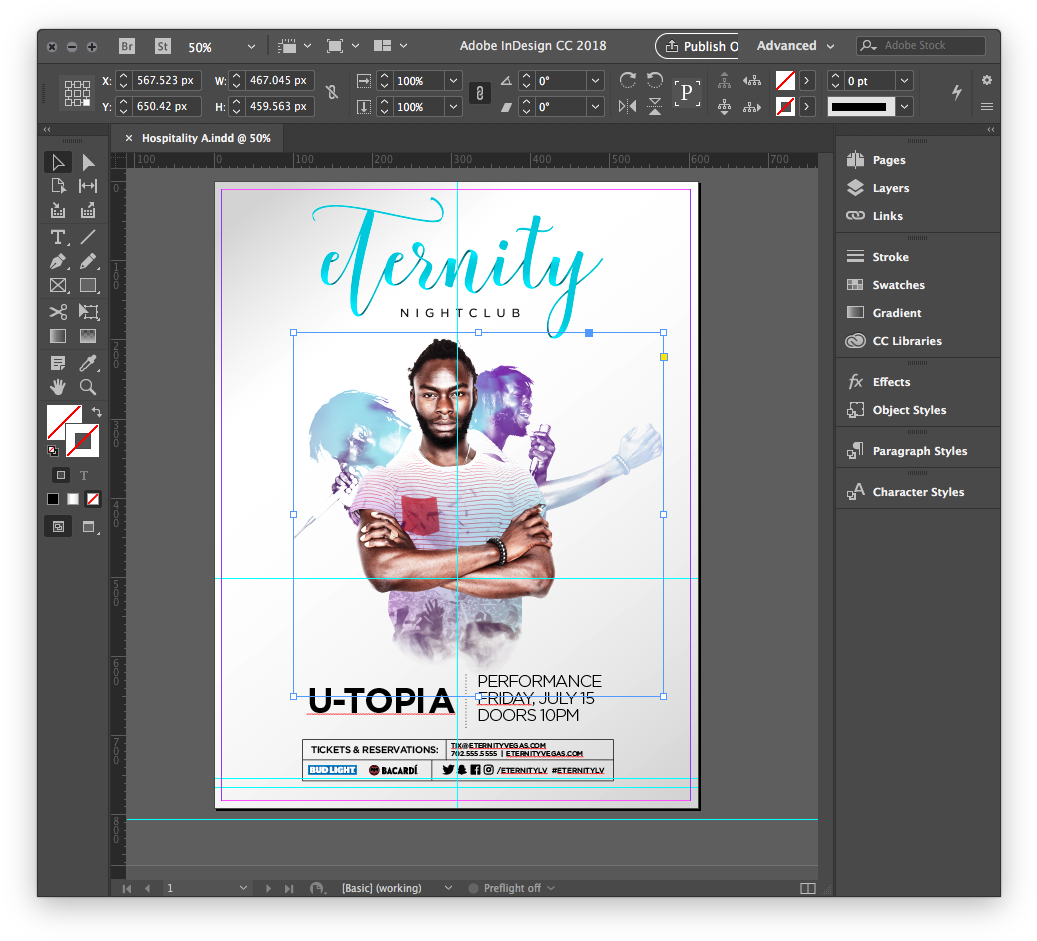Select the Type tool

pos(57,237)
